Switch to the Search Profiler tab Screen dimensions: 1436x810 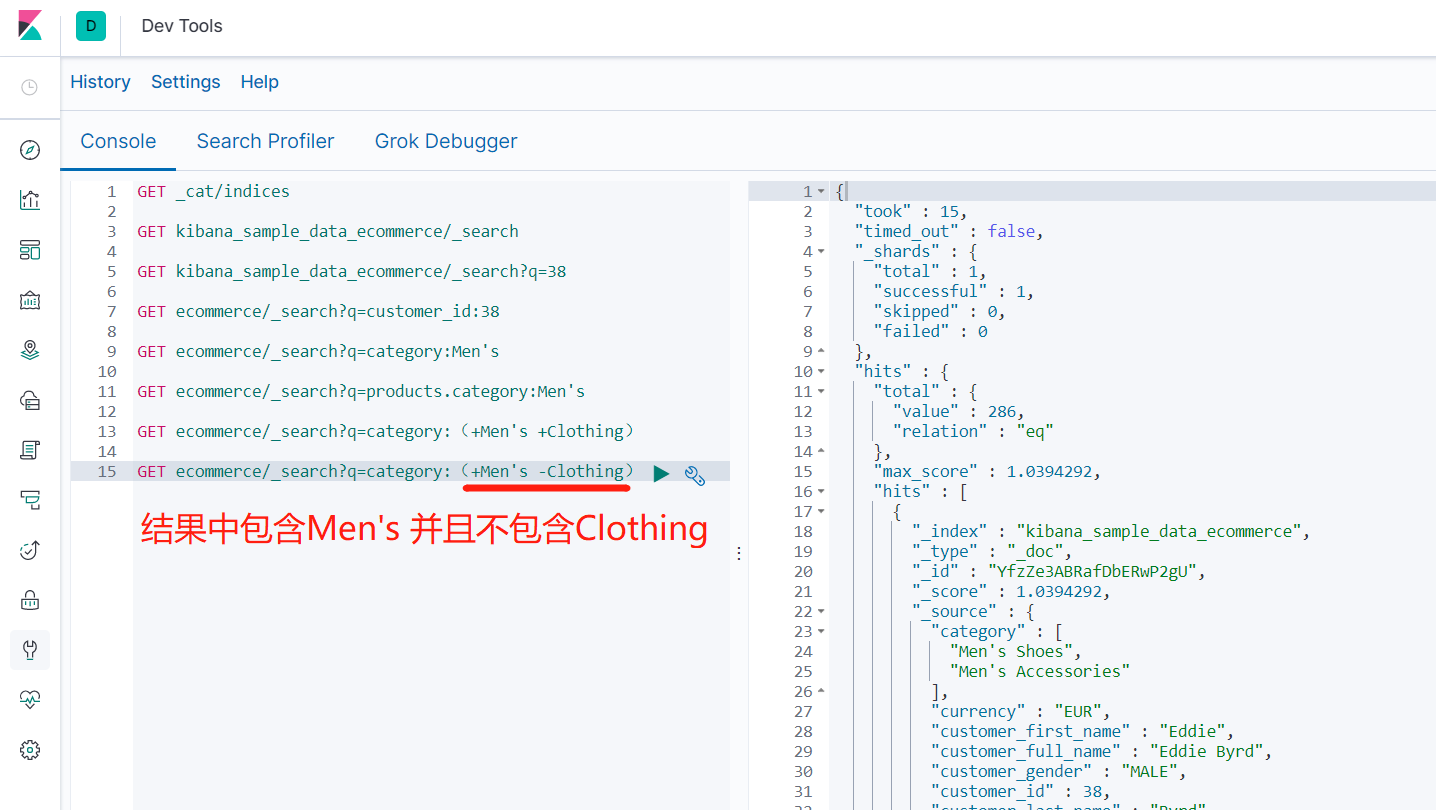point(265,141)
